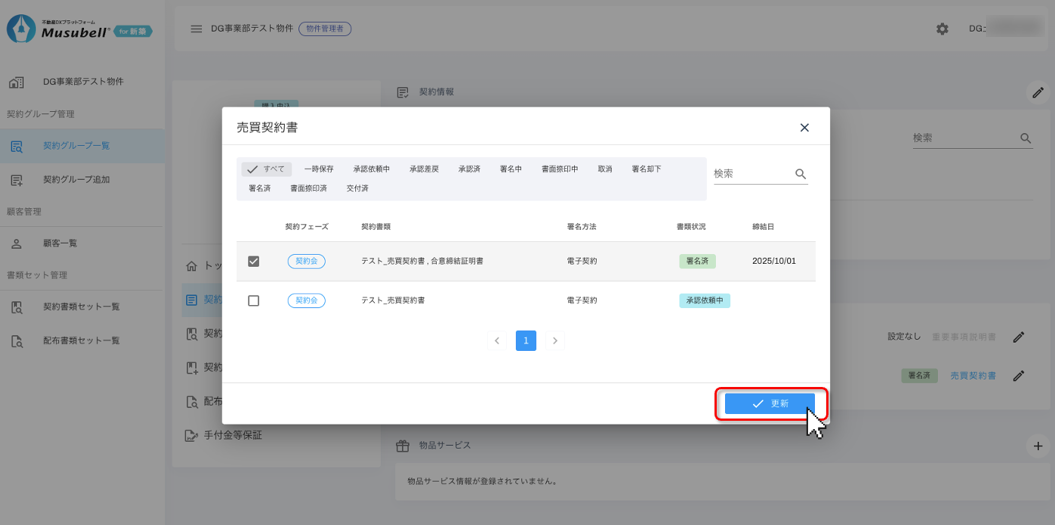Click the 検索 input field in dialog
The width and height of the screenshot is (1055, 525).
(750, 174)
